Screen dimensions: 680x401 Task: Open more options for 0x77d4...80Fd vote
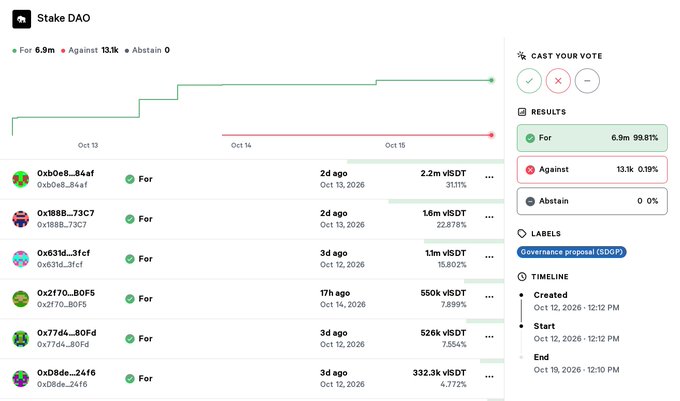click(x=489, y=337)
